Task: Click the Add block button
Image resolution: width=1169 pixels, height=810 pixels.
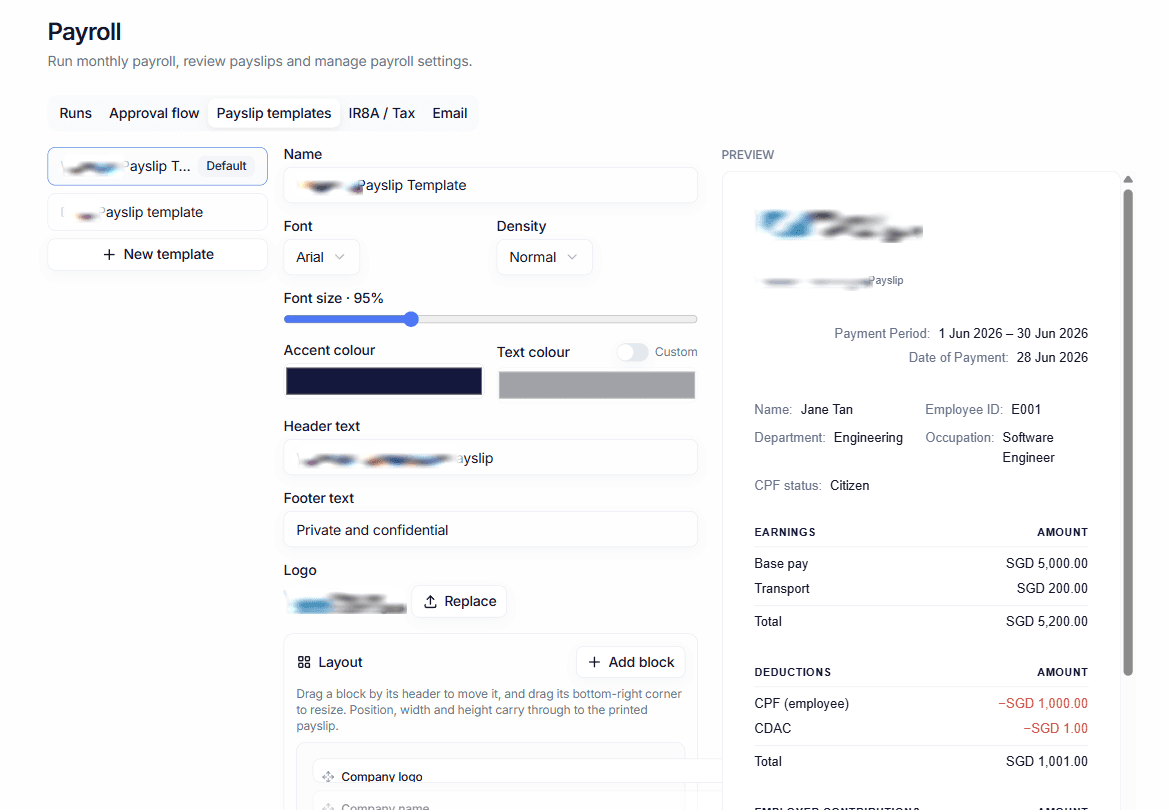Action: [631, 662]
